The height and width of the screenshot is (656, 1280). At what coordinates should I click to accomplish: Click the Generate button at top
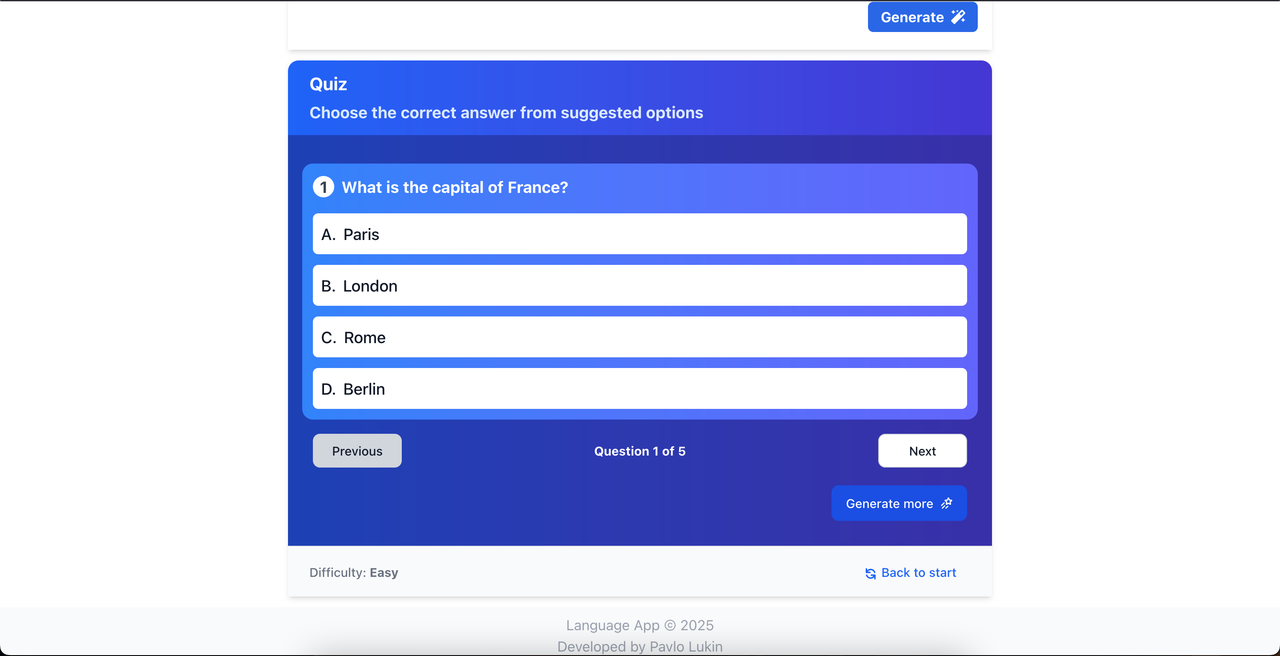[x=922, y=17]
